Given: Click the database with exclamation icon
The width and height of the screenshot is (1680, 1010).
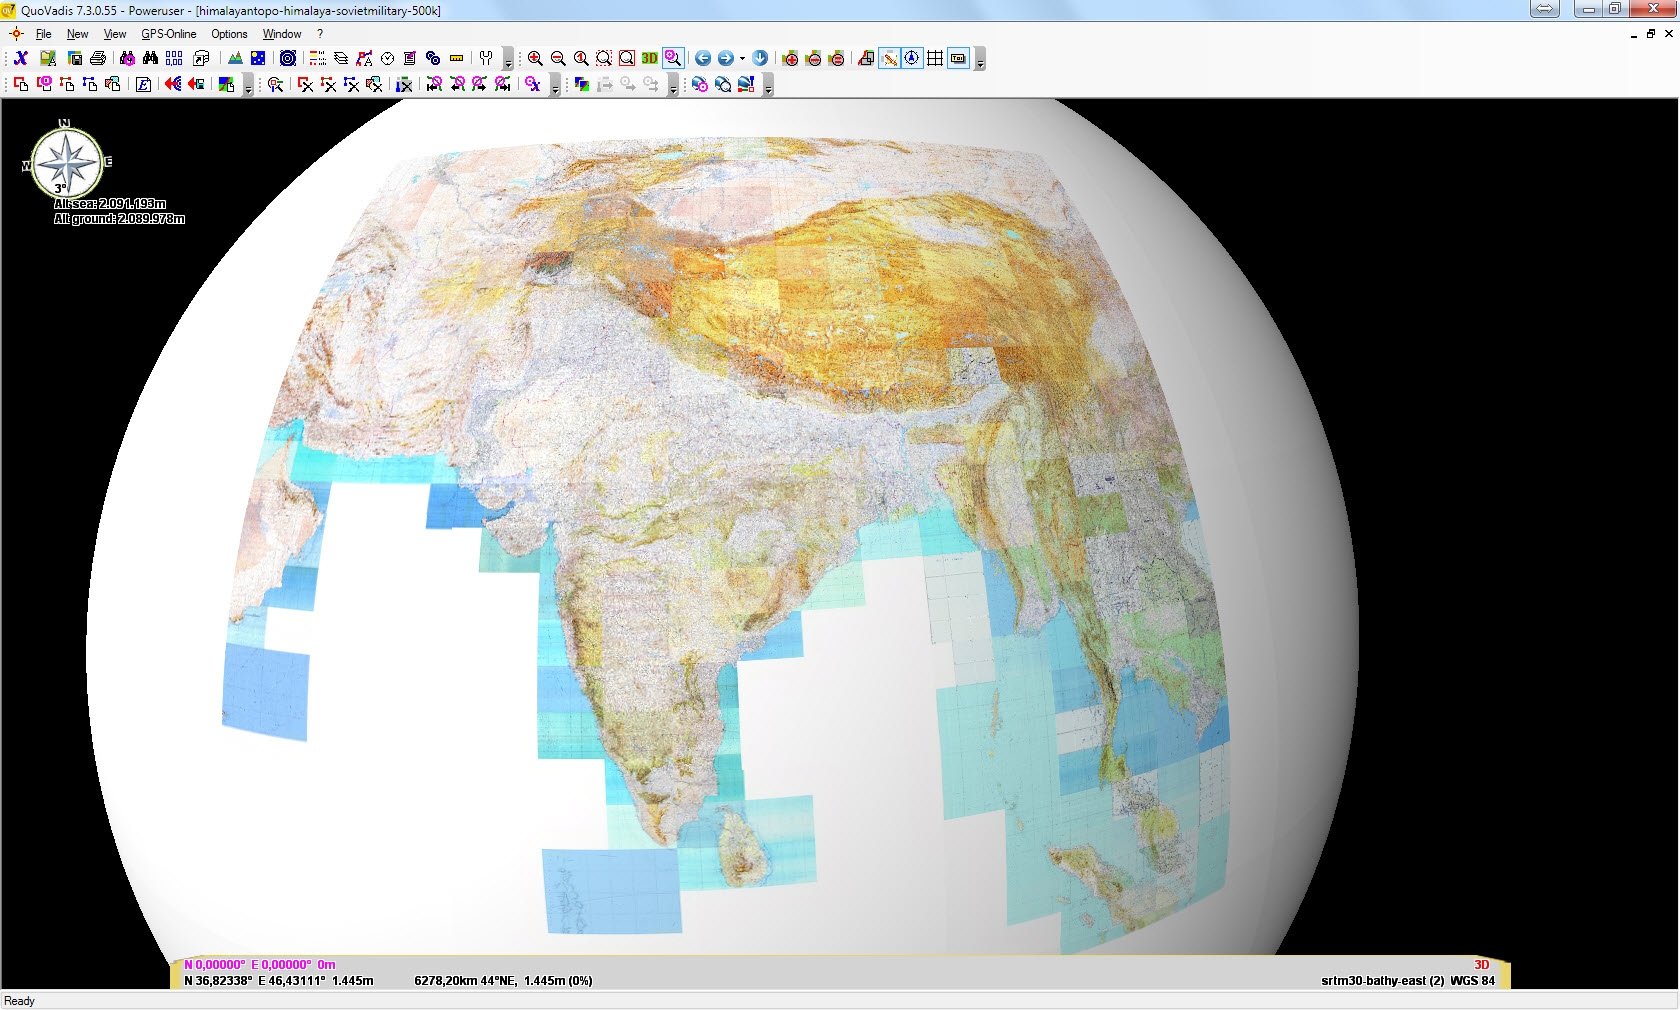Looking at the screenshot, I should coord(746,84).
